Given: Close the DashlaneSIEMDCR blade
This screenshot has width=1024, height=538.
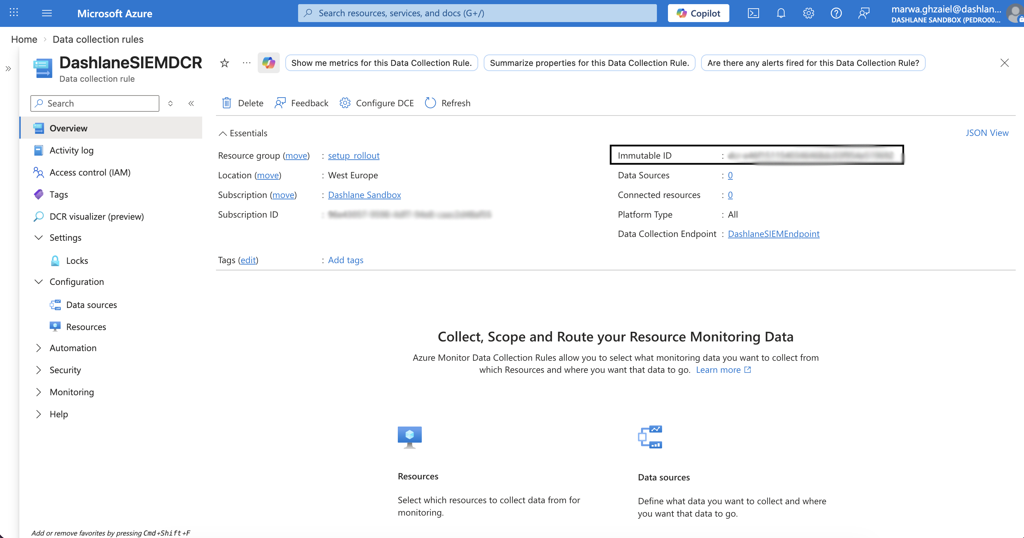Looking at the screenshot, I should [1004, 63].
